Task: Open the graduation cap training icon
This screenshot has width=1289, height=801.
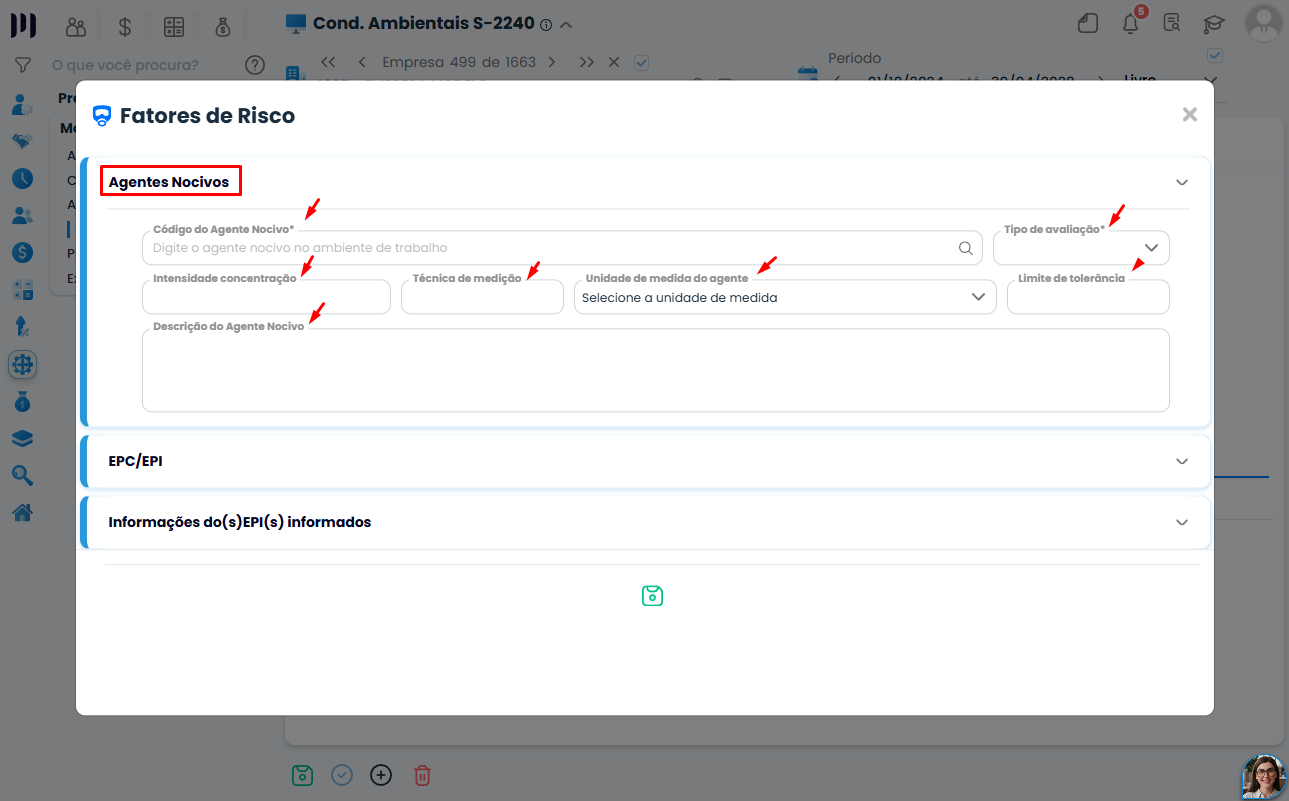Action: coord(1213,23)
